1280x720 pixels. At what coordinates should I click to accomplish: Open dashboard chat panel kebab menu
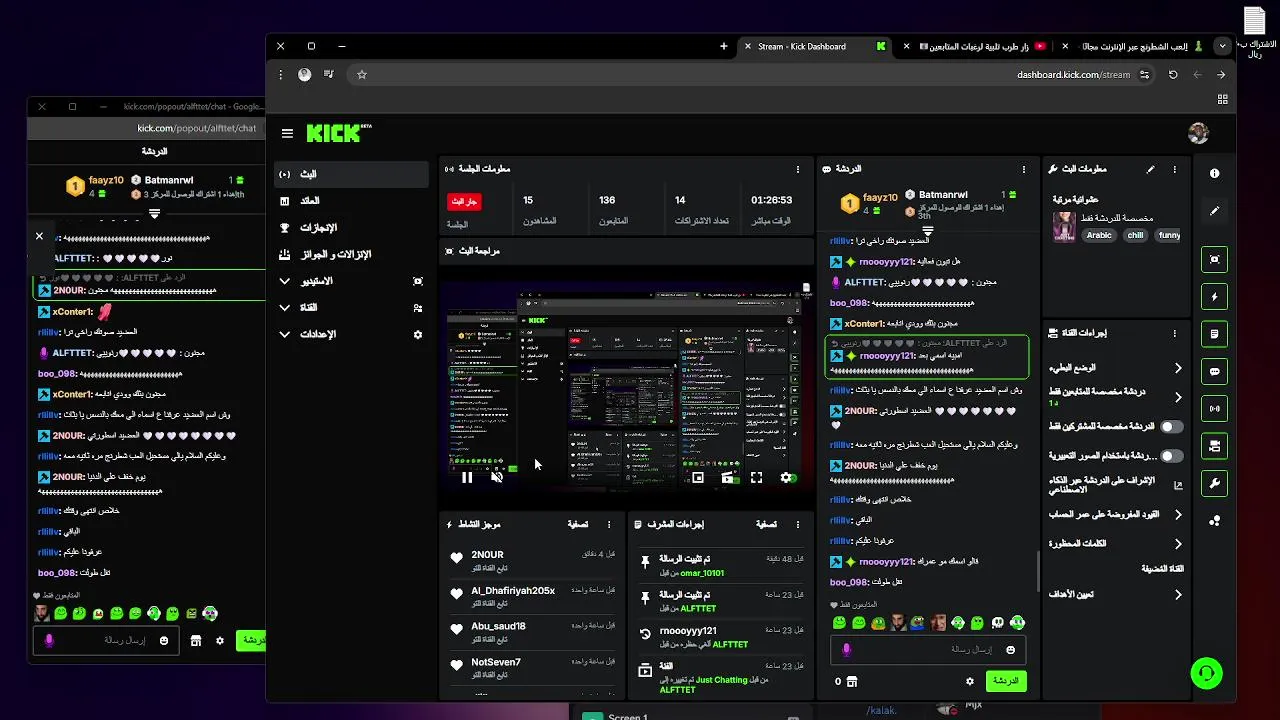click(x=1023, y=170)
